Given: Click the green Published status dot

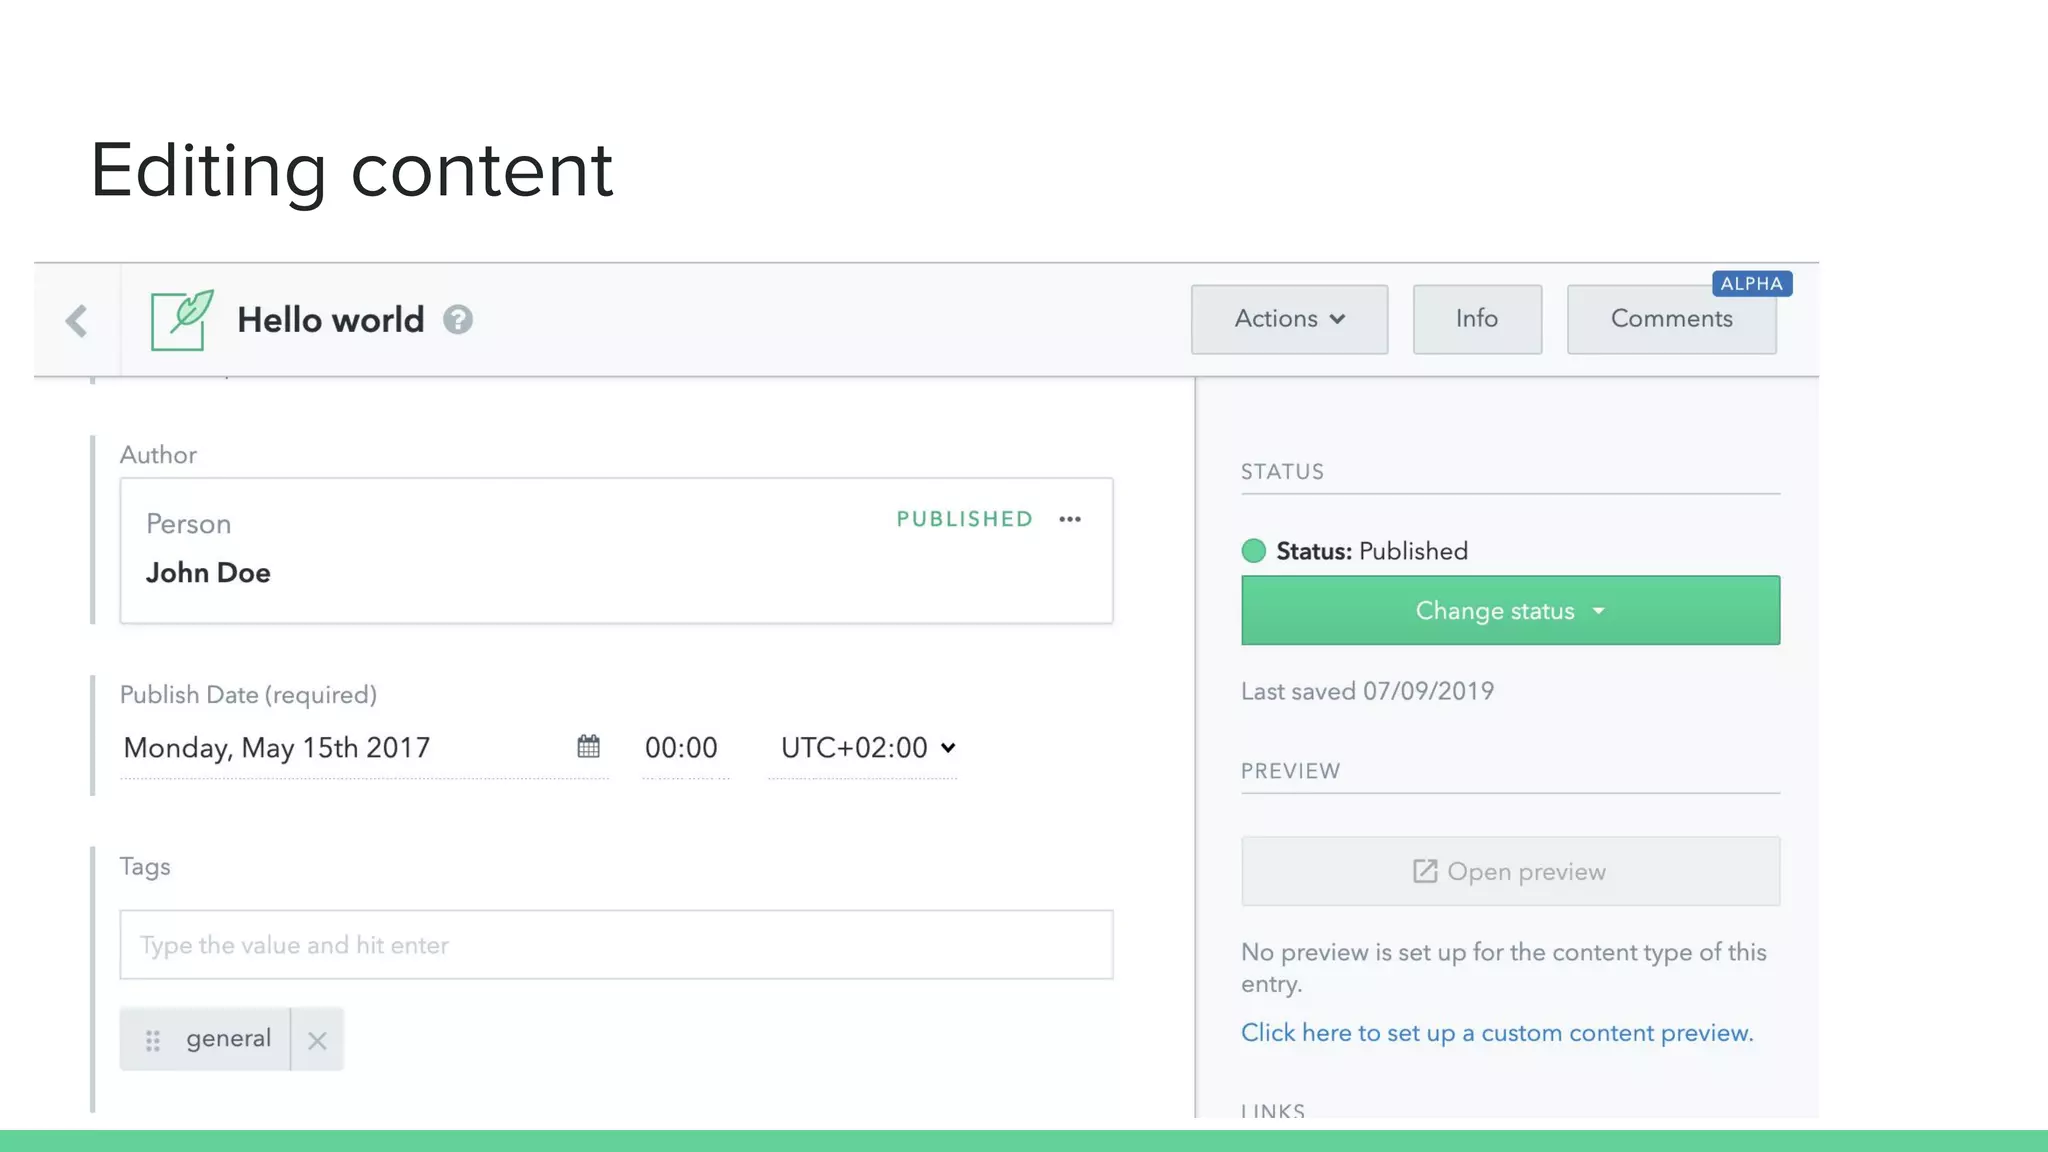Looking at the screenshot, I should tap(1253, 551).
